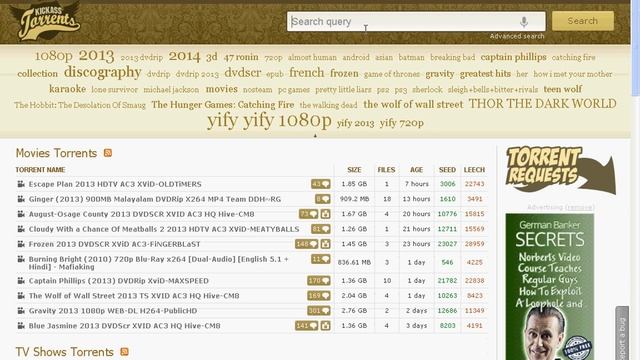The height and width of the screenshot is (360, 640).
Task: Click the Torrent Requests banner
Action: pos(560,170)
